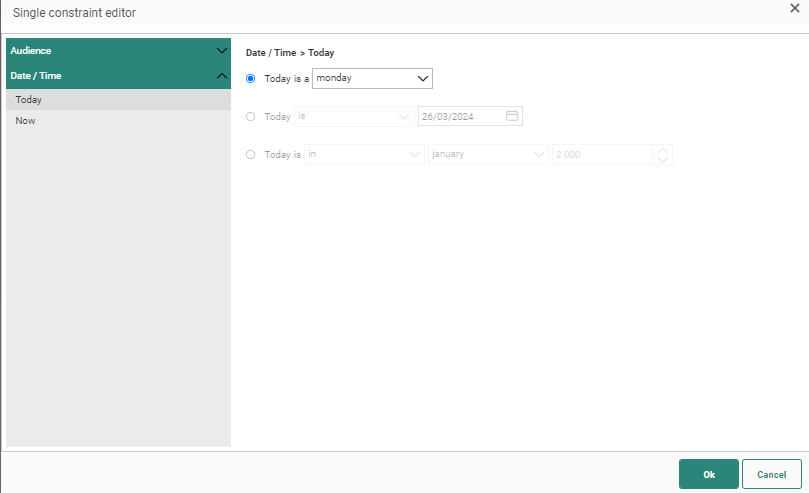Select the 'Today is a' weekday radio button

(251, 78)
